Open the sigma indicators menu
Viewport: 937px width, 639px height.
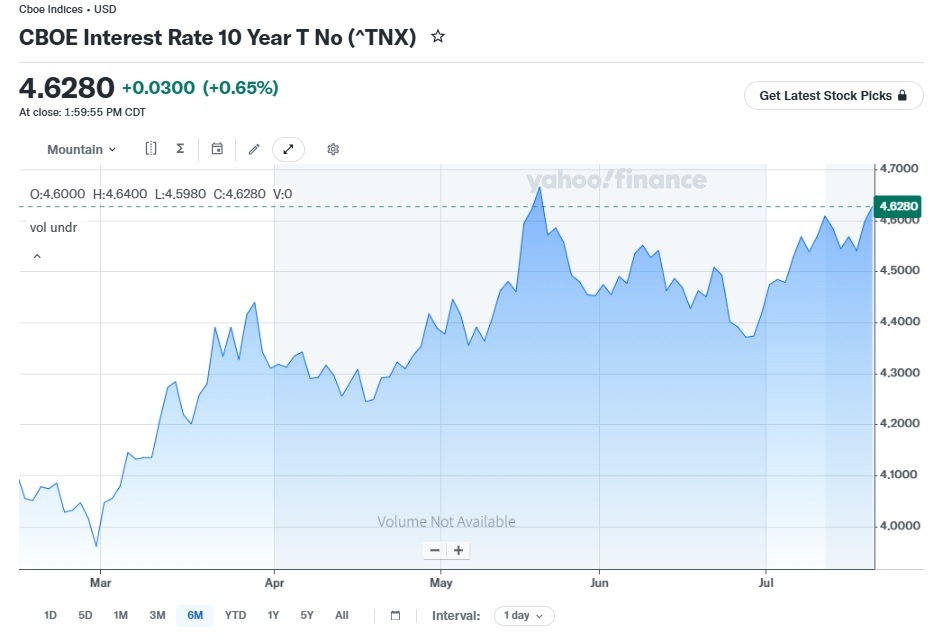tap(180, 148)
